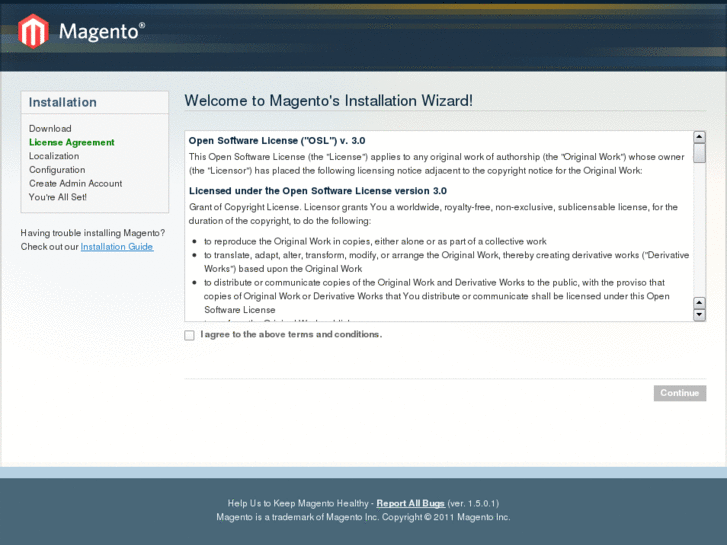Click the Magento trademark copyright footer line
The image size is (727, 545).
(363, 517)
